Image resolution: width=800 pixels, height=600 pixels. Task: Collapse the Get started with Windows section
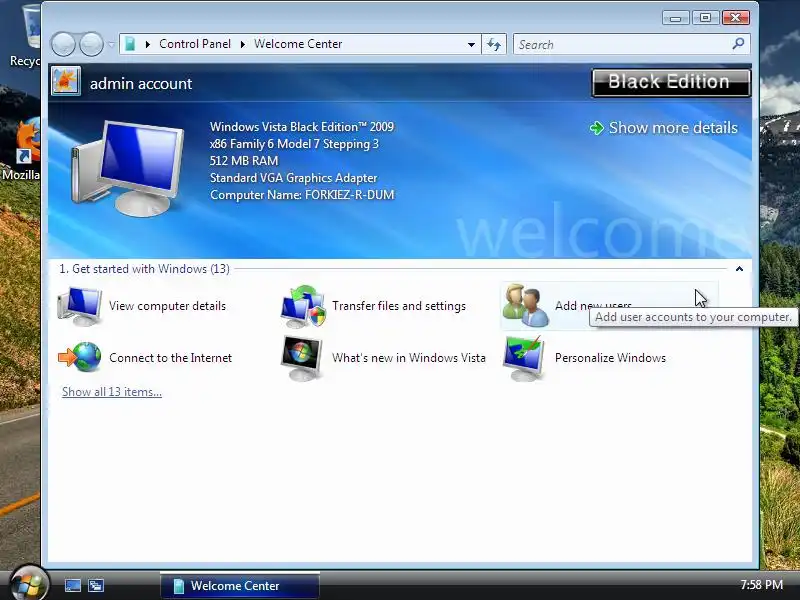tap(739, 269)
